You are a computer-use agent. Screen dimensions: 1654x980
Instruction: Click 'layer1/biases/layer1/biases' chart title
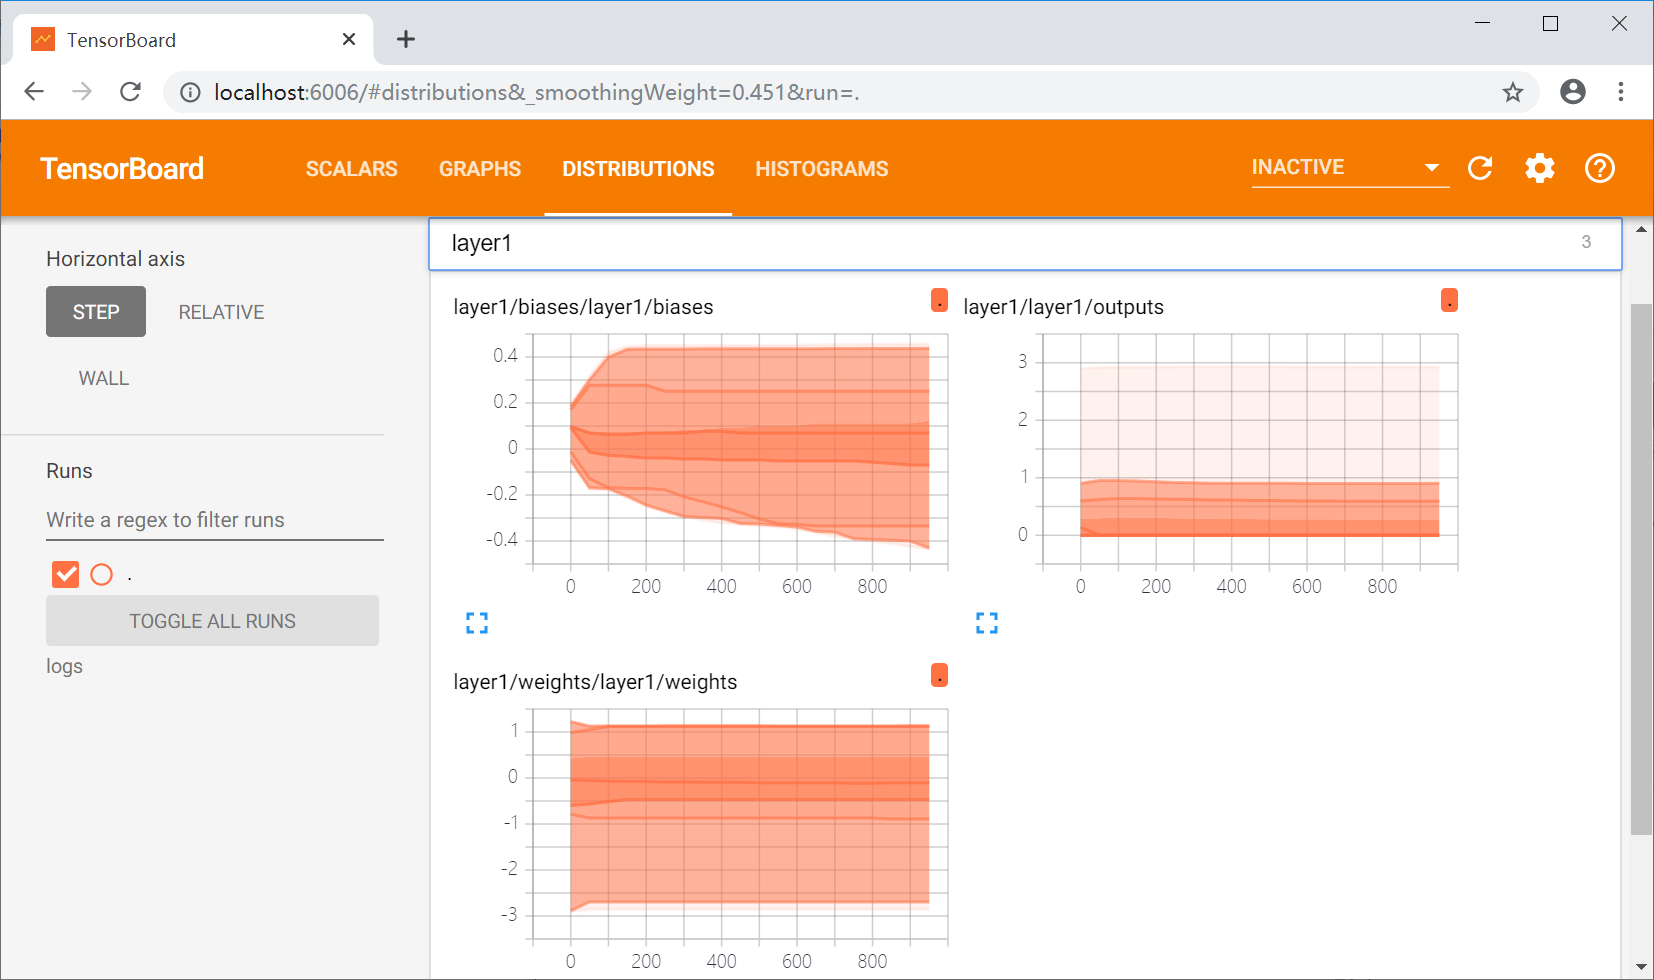coord(583,307)
